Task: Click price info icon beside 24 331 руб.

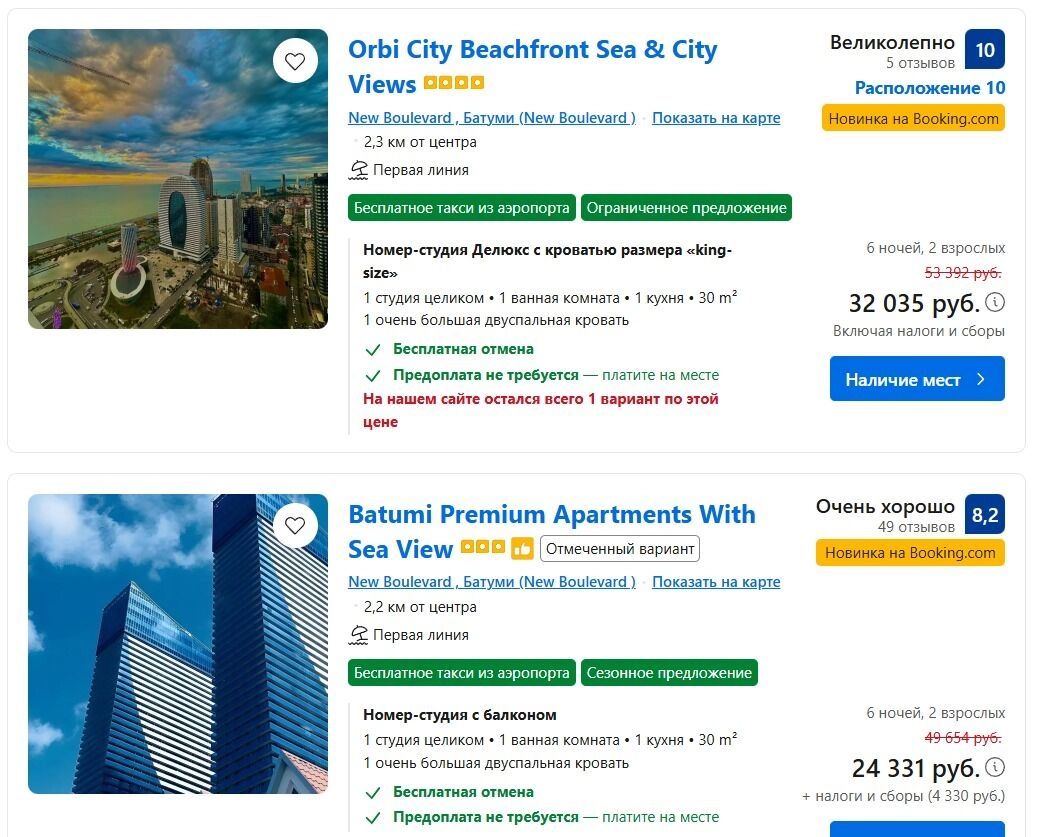Action: click(x=995, y=768)
